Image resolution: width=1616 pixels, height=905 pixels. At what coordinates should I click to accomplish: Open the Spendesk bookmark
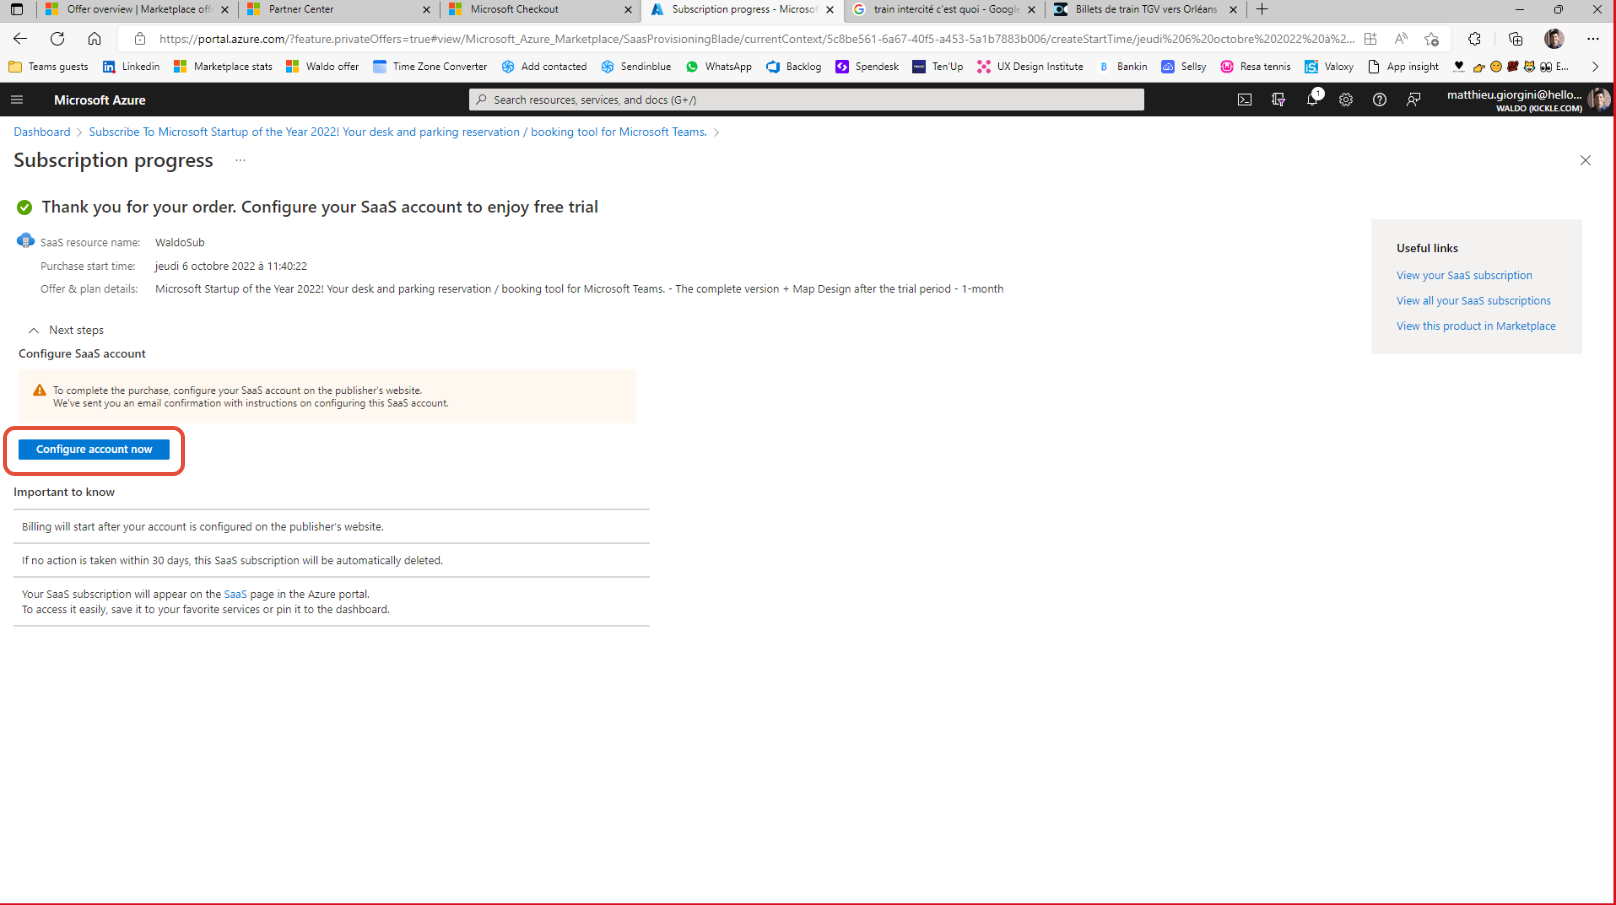(867, 67)
